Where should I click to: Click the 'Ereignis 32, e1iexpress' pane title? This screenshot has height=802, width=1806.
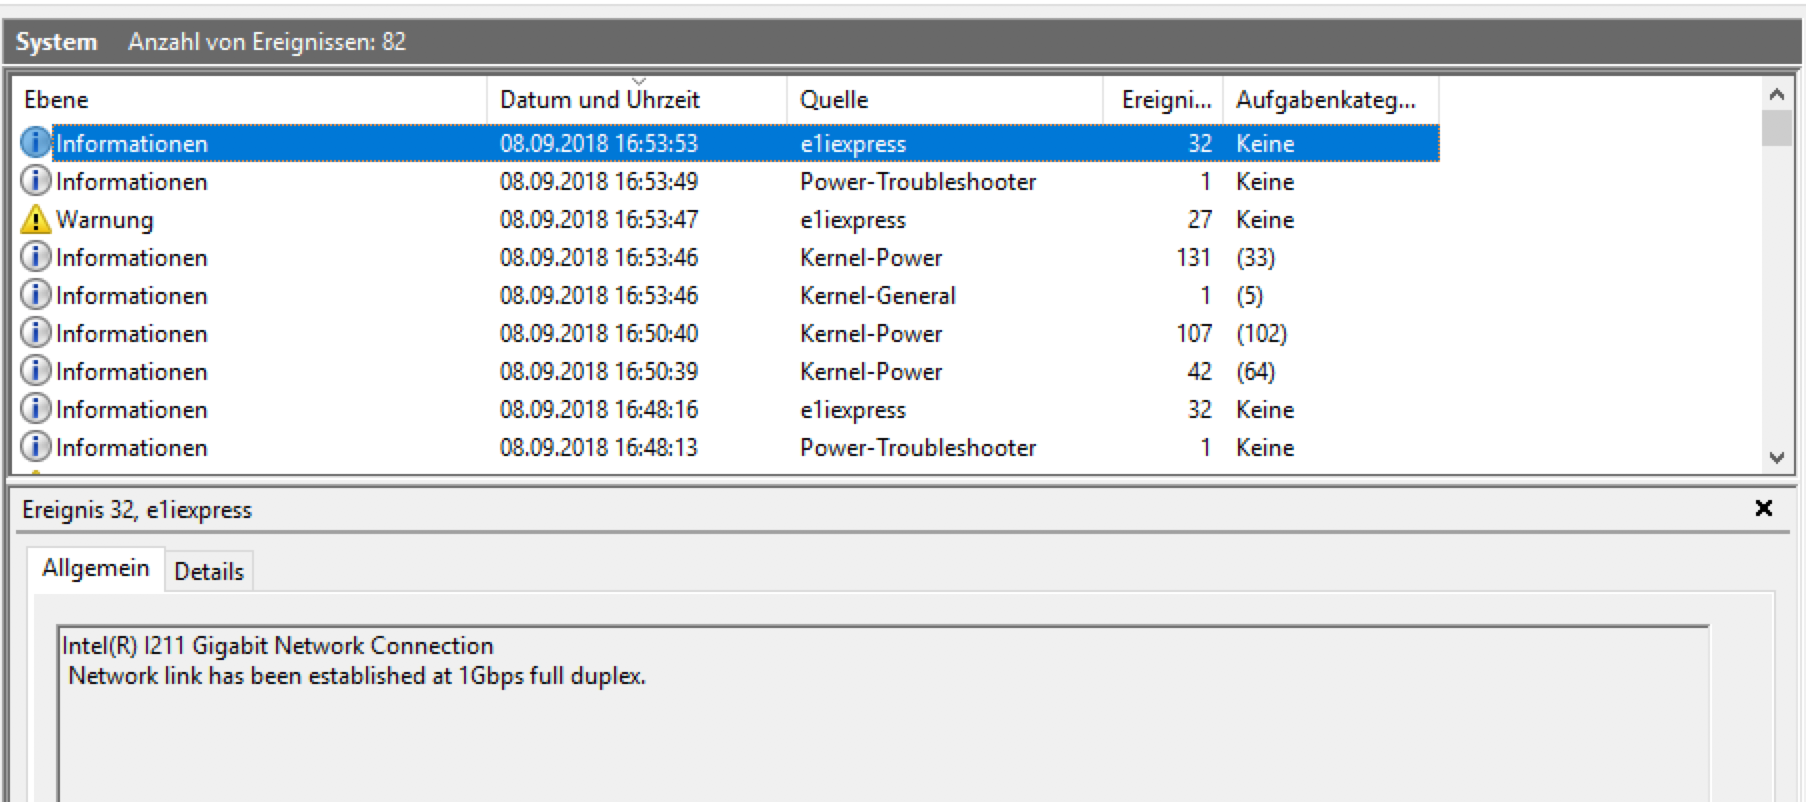pyautogui.click(x=137, y=510)
